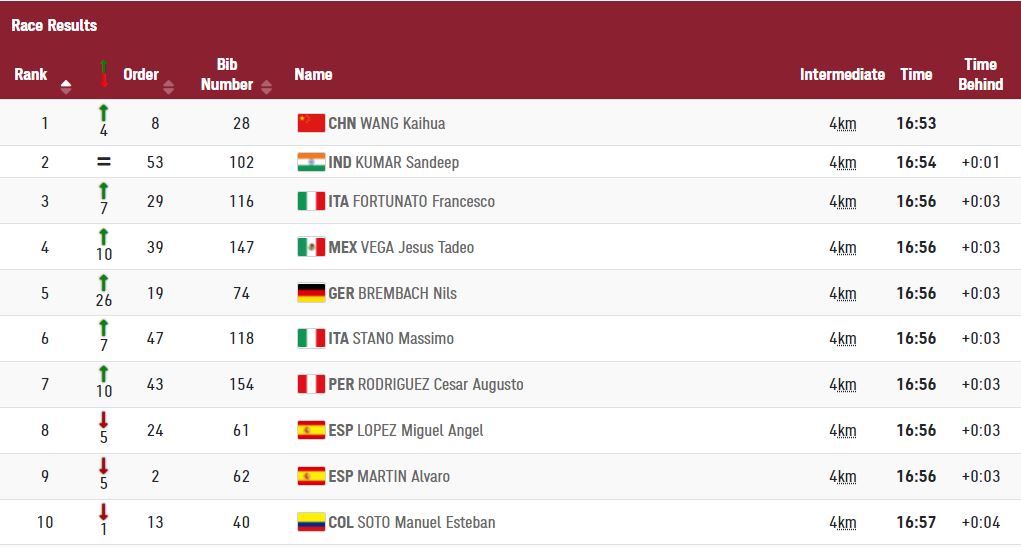
Task: Click the Colombia flag icon
Action: [x=311, y=522]
